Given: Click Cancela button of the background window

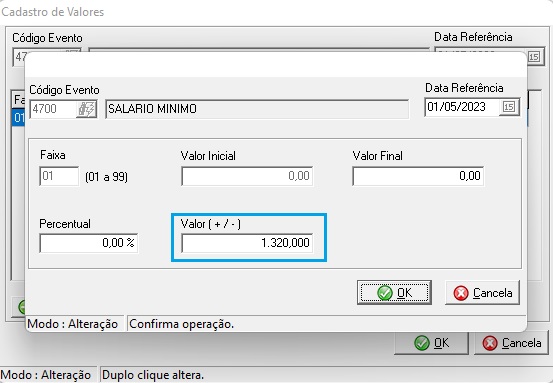Looking at the screenshot, I should pyautogui.click(x=511, y=342).
